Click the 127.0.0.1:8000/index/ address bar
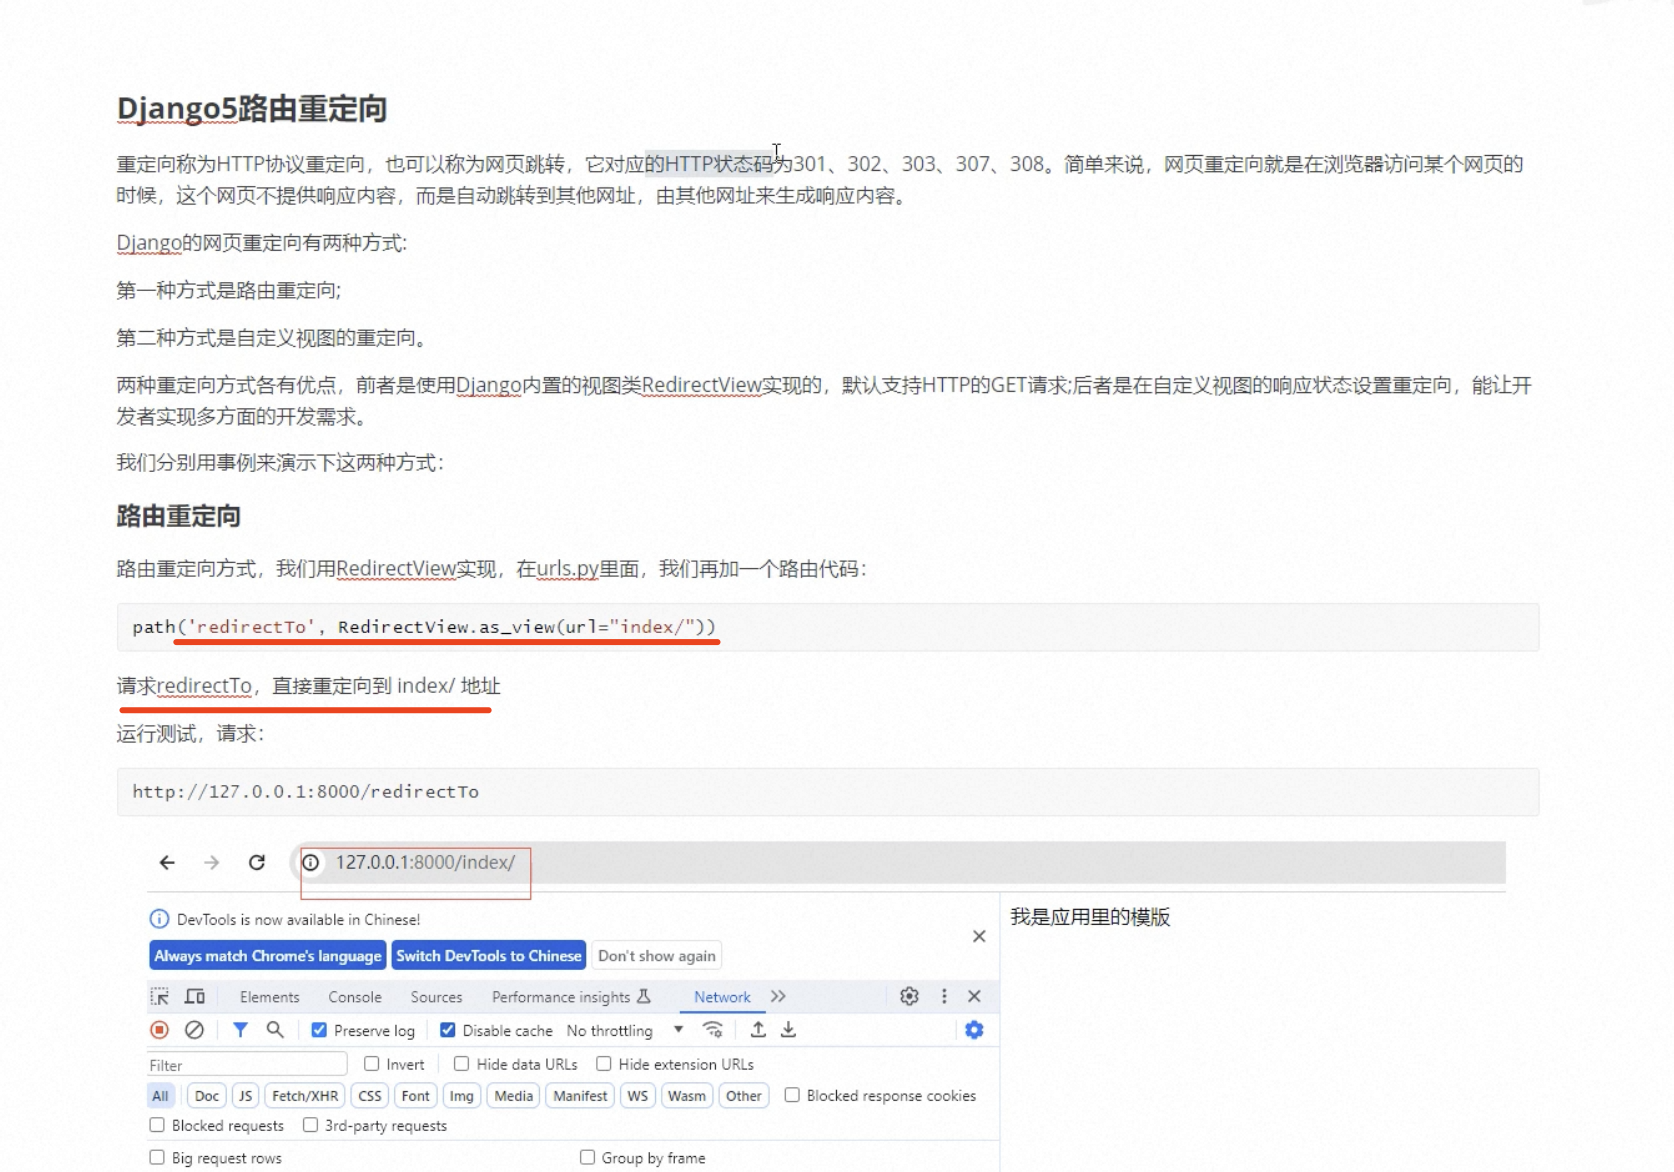 tap(900, 862)
